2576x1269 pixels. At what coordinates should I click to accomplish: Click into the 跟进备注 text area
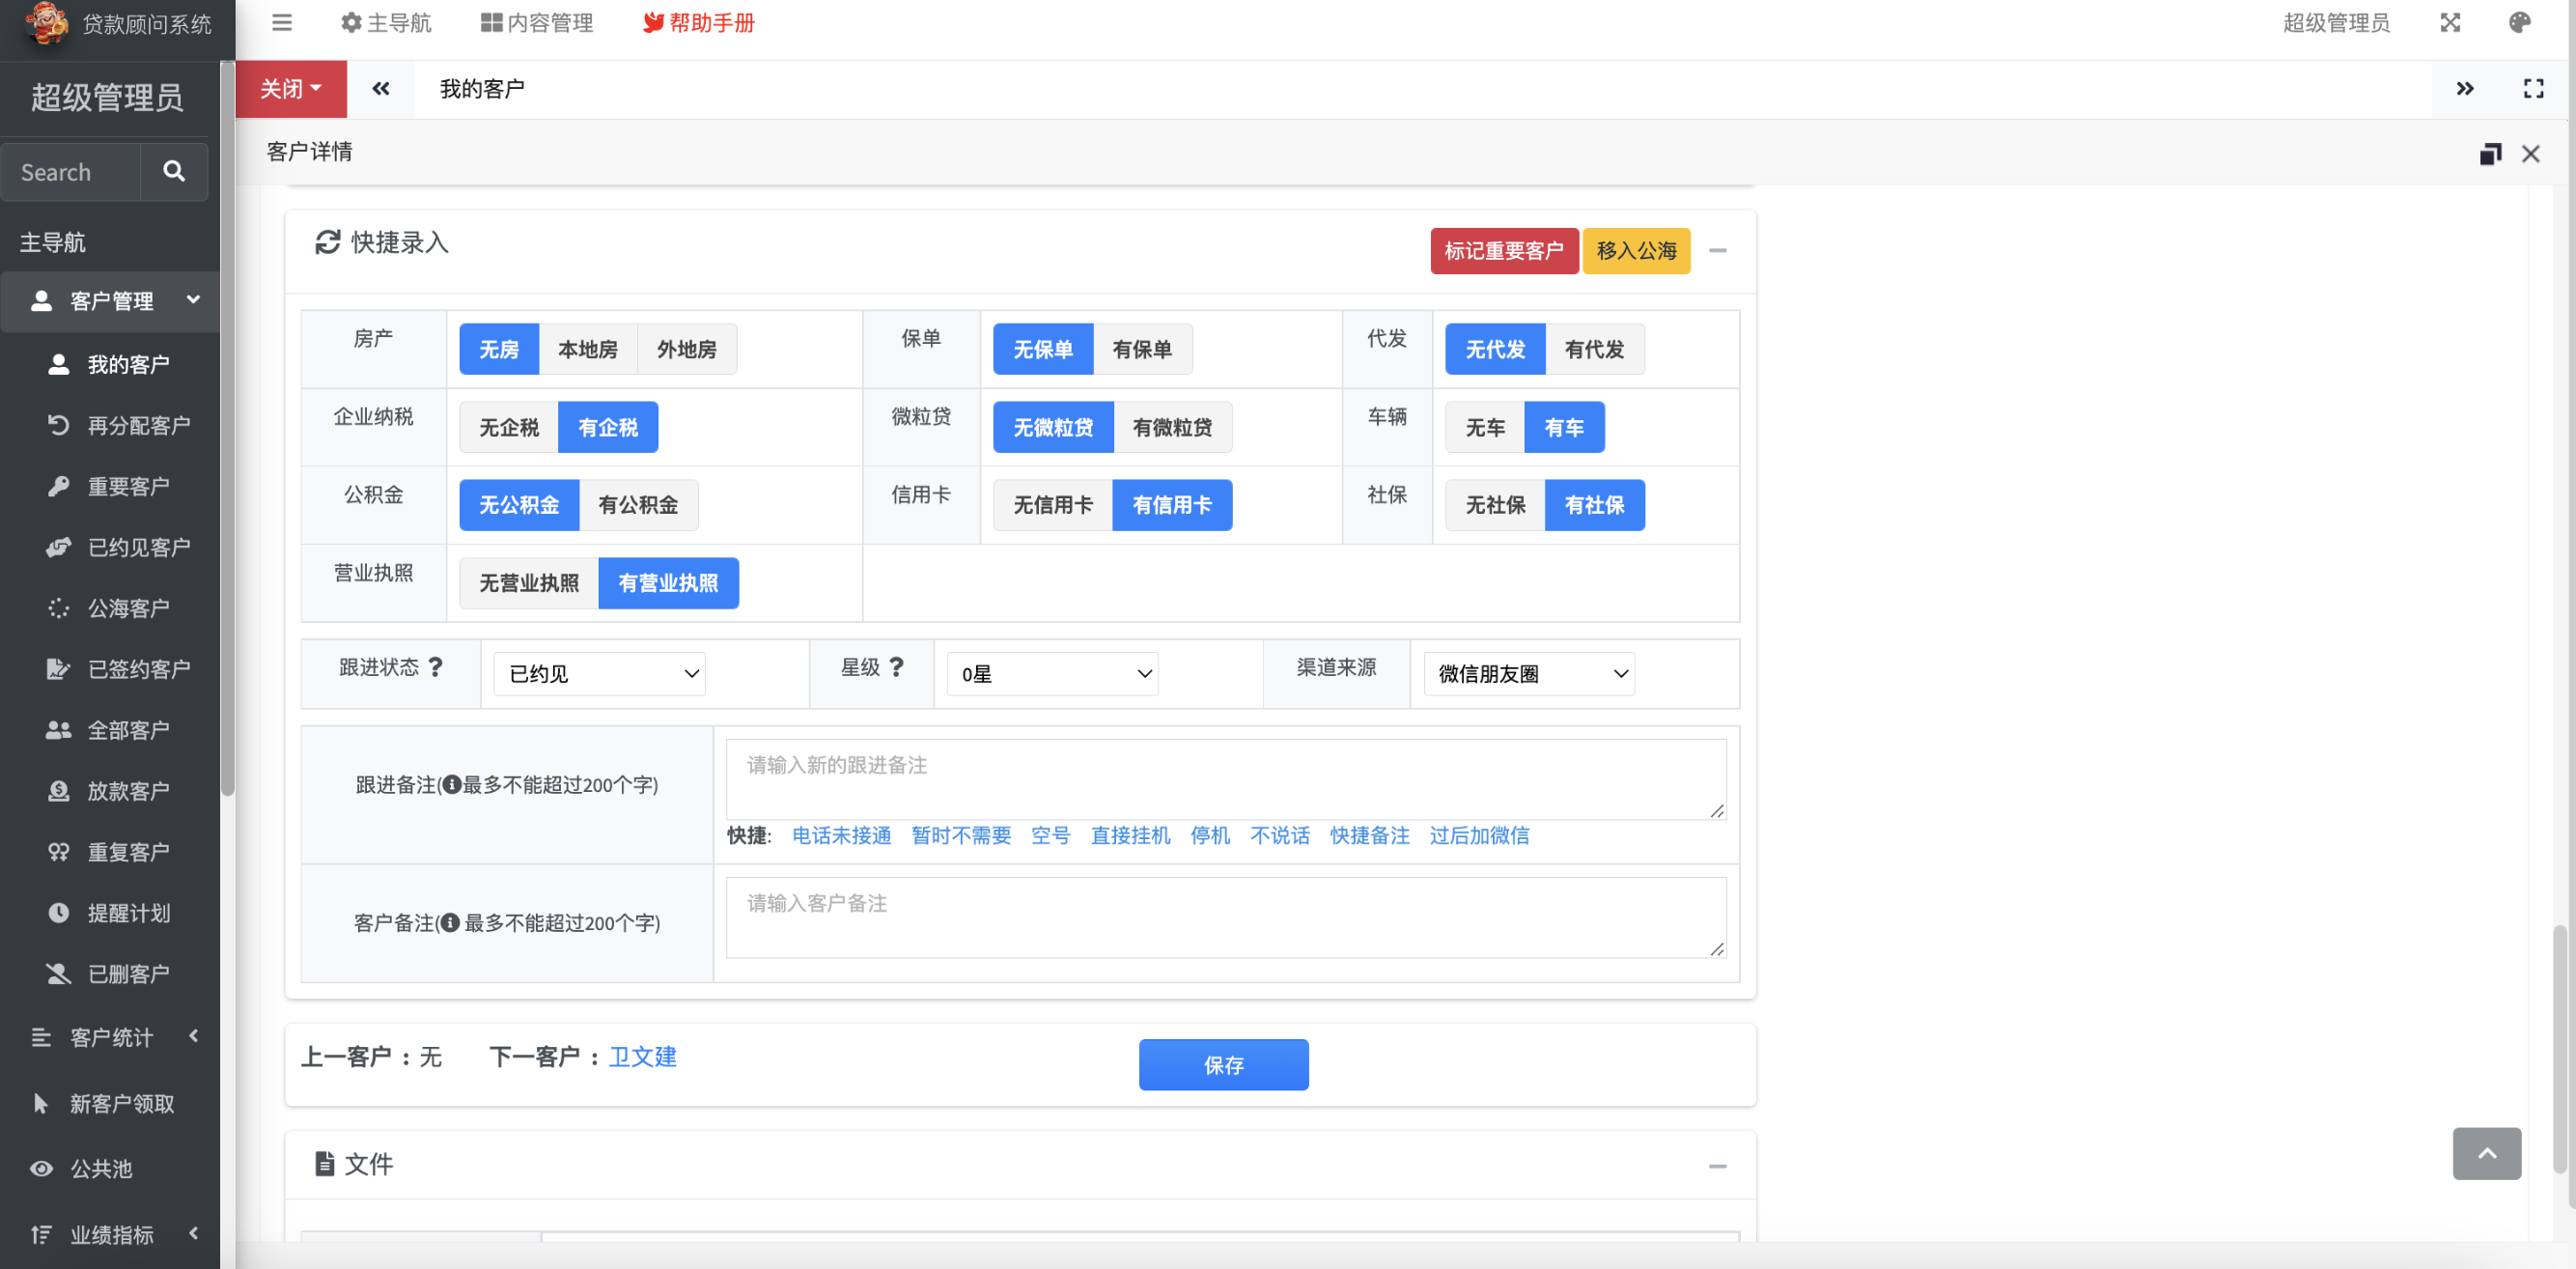coord(1225,779)
